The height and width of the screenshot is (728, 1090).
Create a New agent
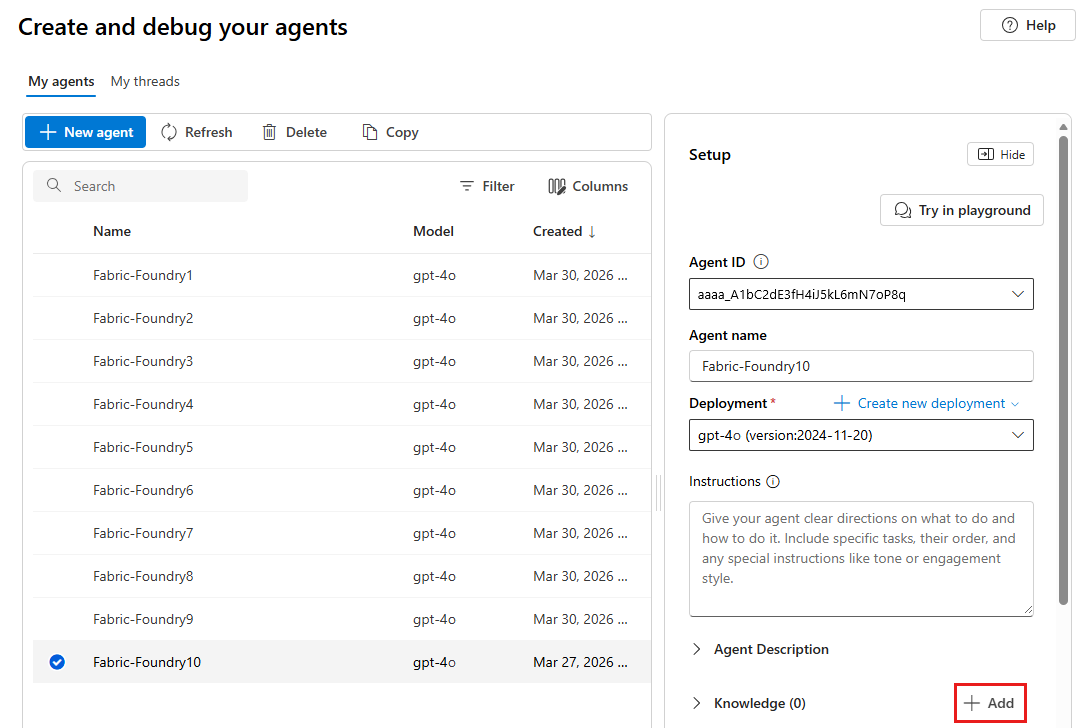coord(86,132)
